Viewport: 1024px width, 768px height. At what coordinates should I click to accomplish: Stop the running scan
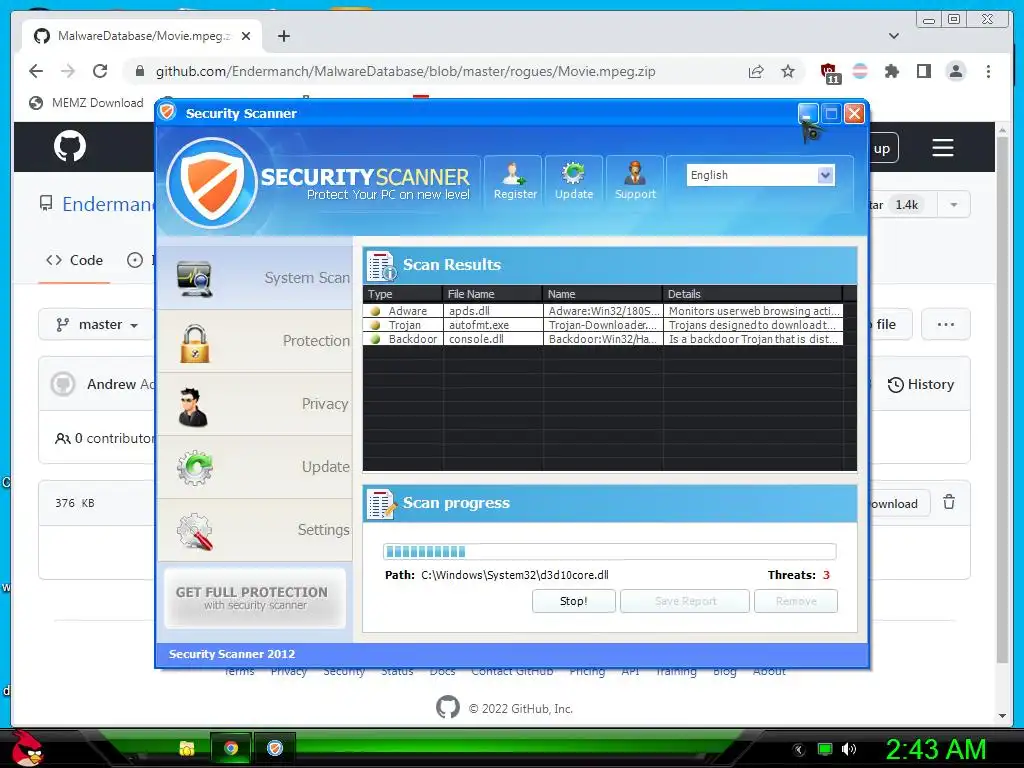click(573, 601)
